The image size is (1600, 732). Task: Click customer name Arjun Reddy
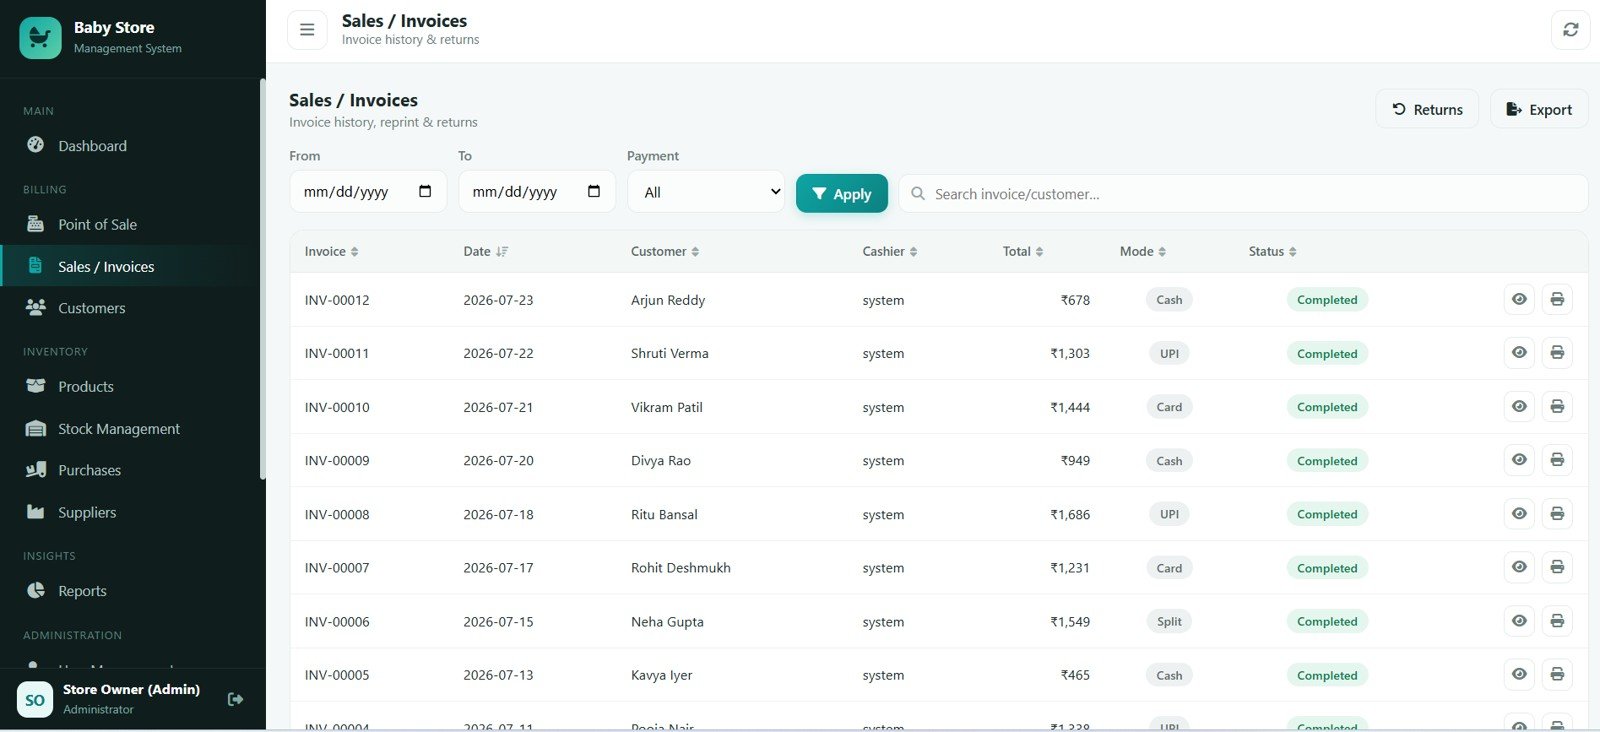pos(668,300)
